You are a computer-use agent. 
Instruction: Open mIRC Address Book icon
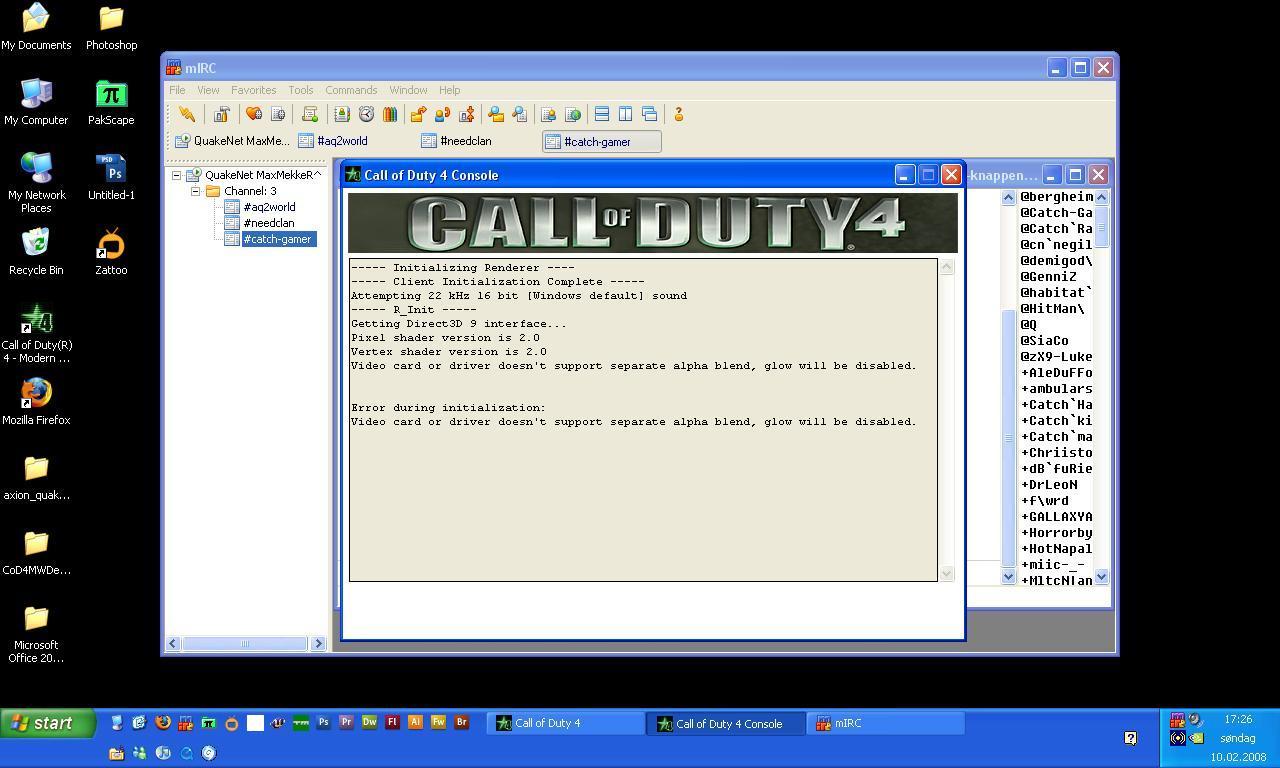[x=342, y=114]
